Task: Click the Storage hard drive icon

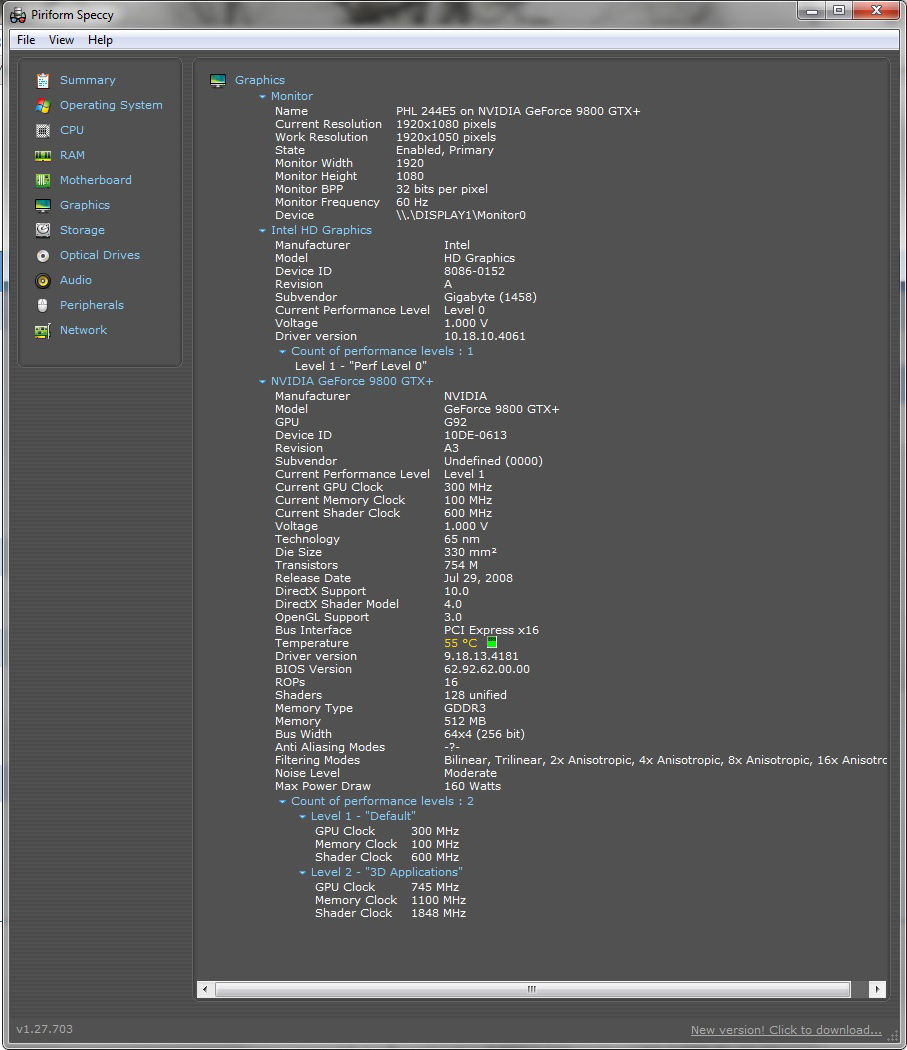Action: pos(42,230)
